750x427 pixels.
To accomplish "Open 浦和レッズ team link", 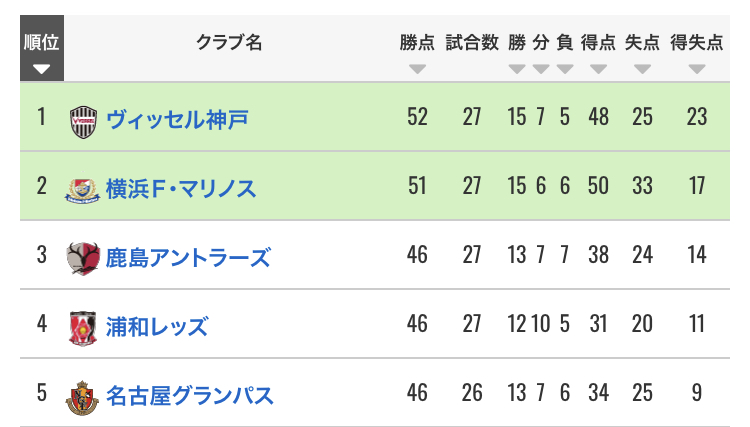I will (157, 327).
